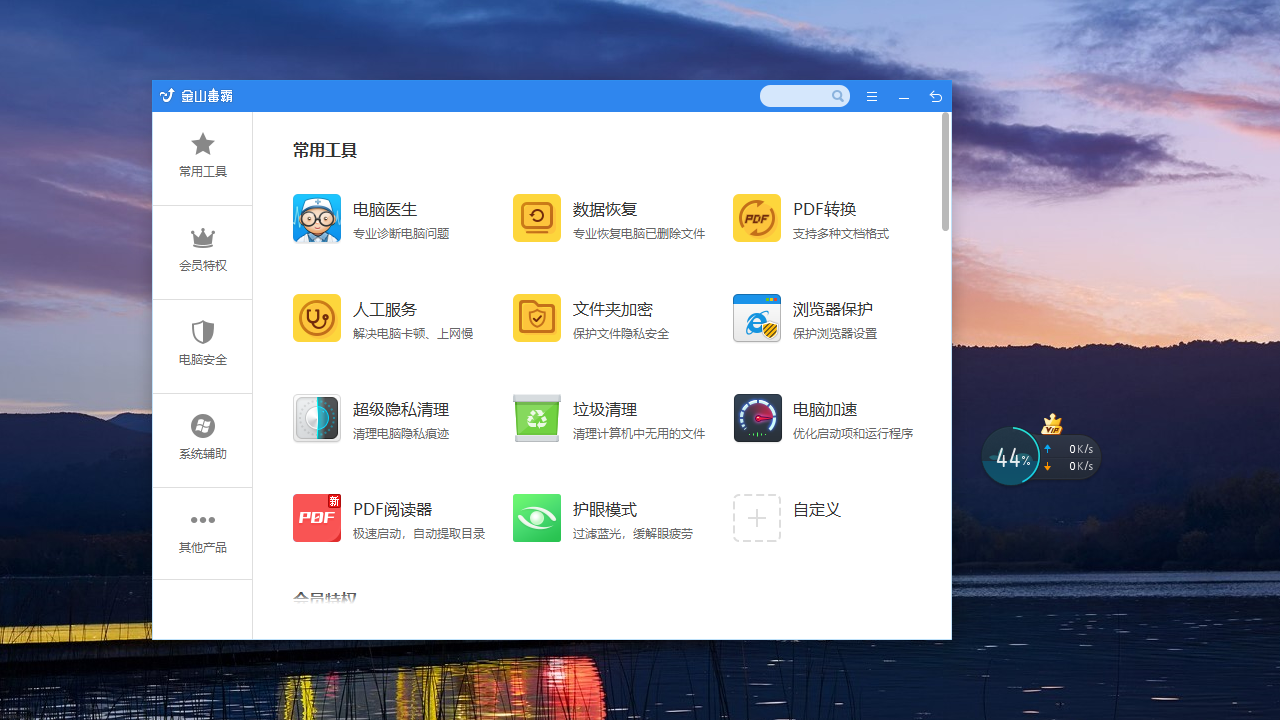The width and height of the screenshot is (1280, 720).
Task: Click the search box in title bar
Action: coord(796,96)
